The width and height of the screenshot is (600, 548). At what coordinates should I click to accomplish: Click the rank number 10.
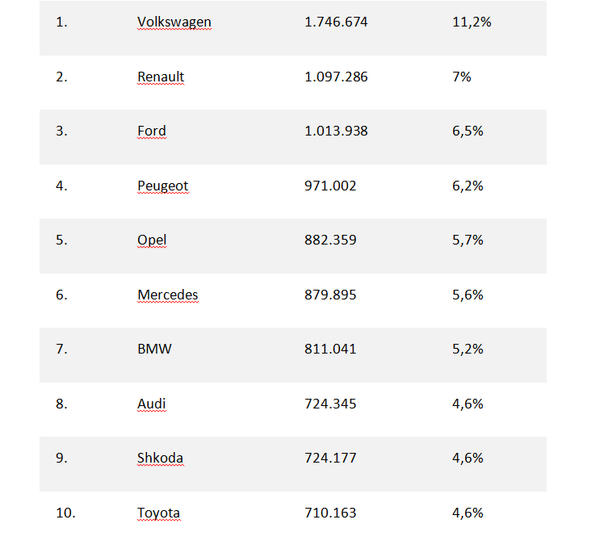pyautogui.click(x=65, y=513)
